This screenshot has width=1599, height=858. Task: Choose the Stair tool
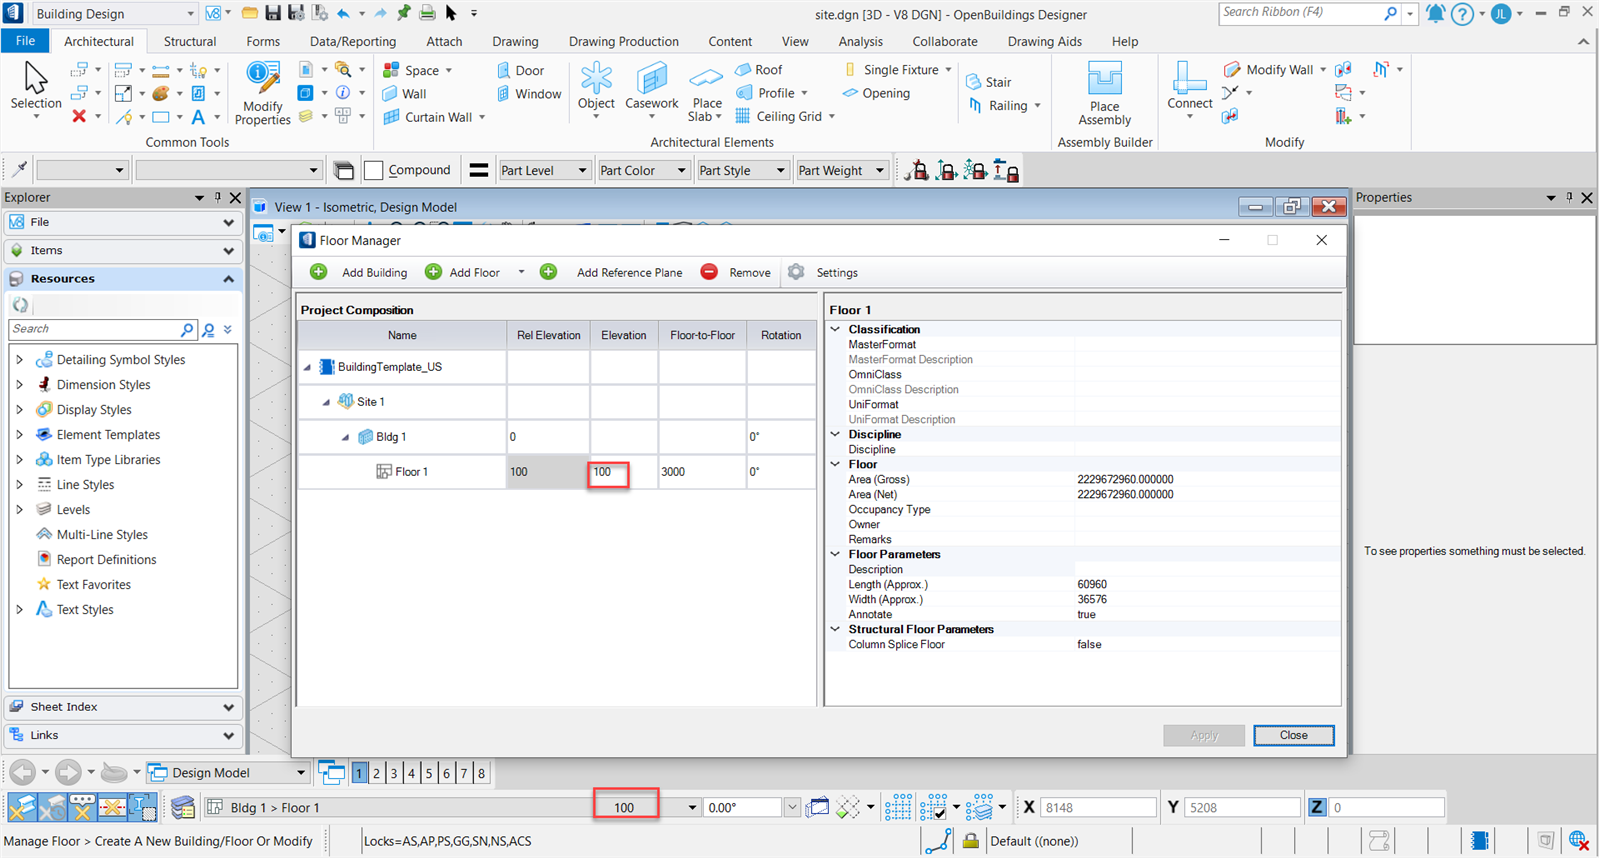(x=989, y=82)
